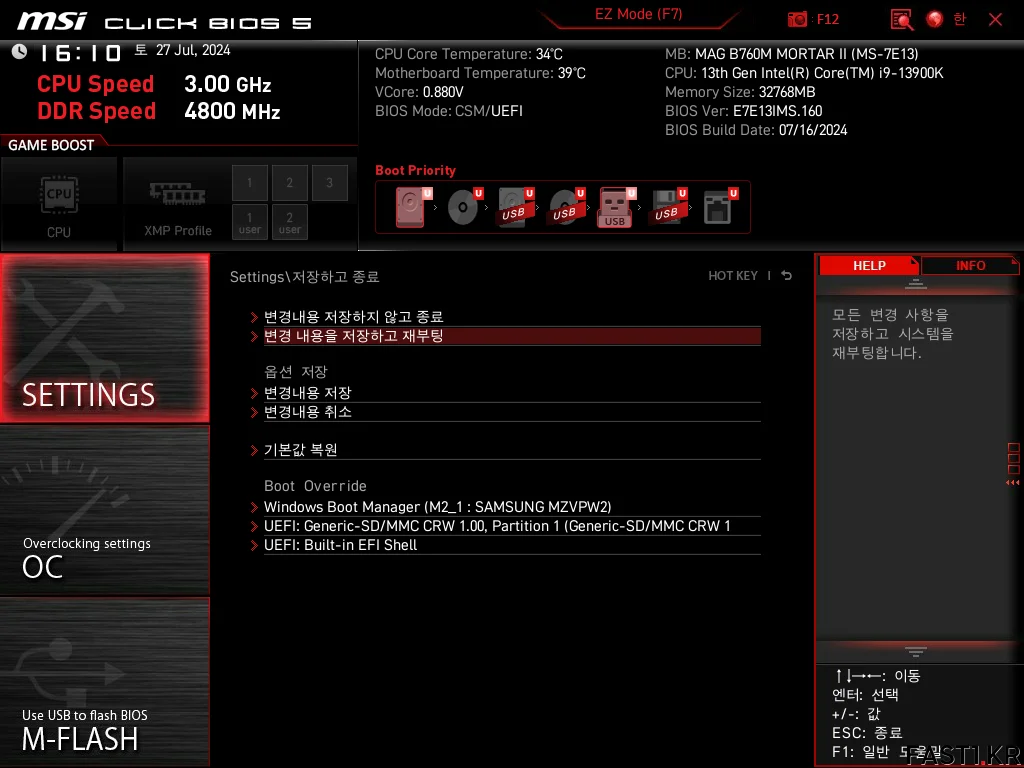Select XMP user profile 2
Viewport: 1024px width, 768px height.
[289, 222]
